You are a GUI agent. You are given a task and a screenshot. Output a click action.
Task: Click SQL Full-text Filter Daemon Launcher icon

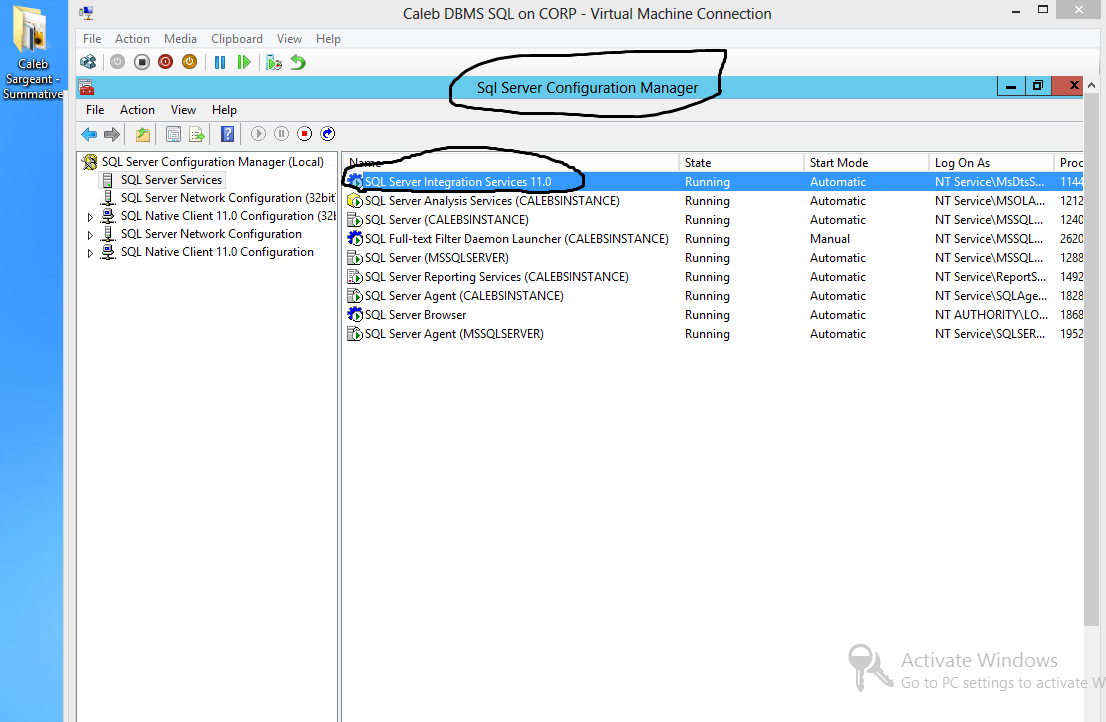tap(355, 239)
